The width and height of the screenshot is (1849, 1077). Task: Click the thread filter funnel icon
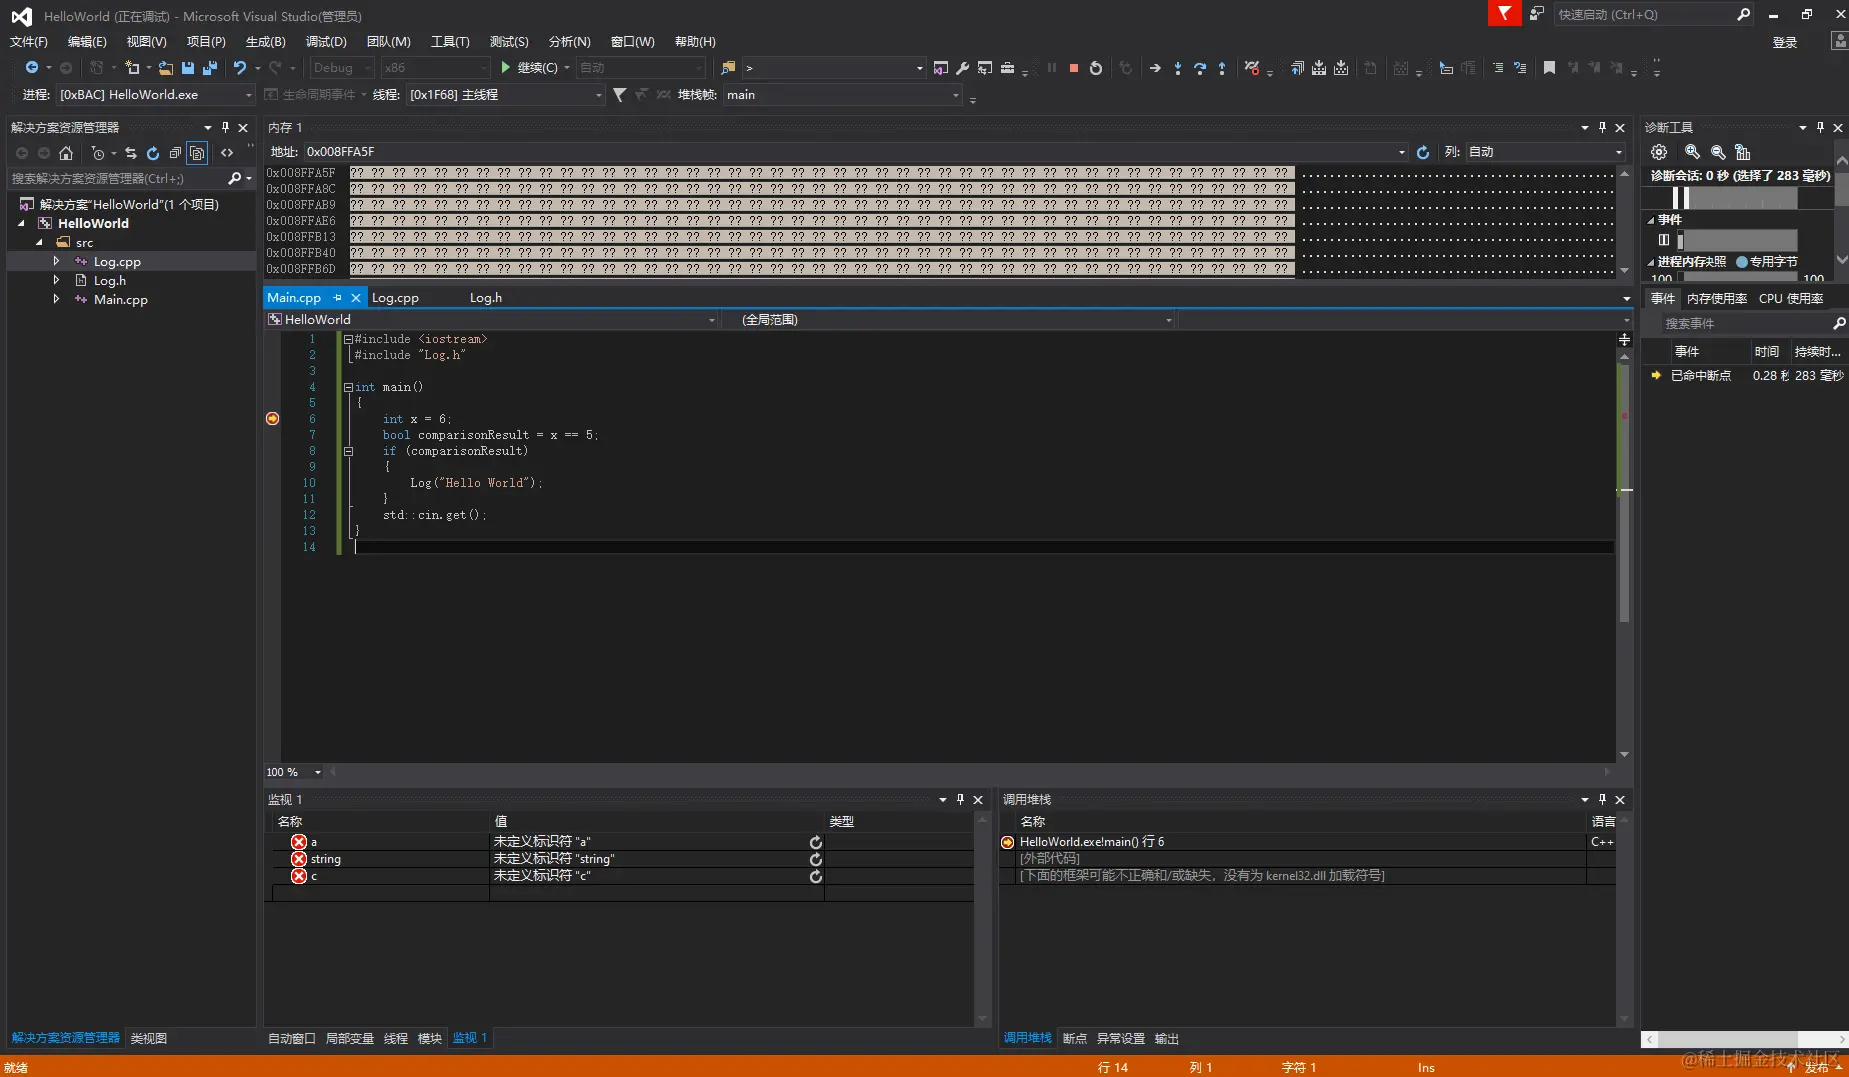[620, 95]
